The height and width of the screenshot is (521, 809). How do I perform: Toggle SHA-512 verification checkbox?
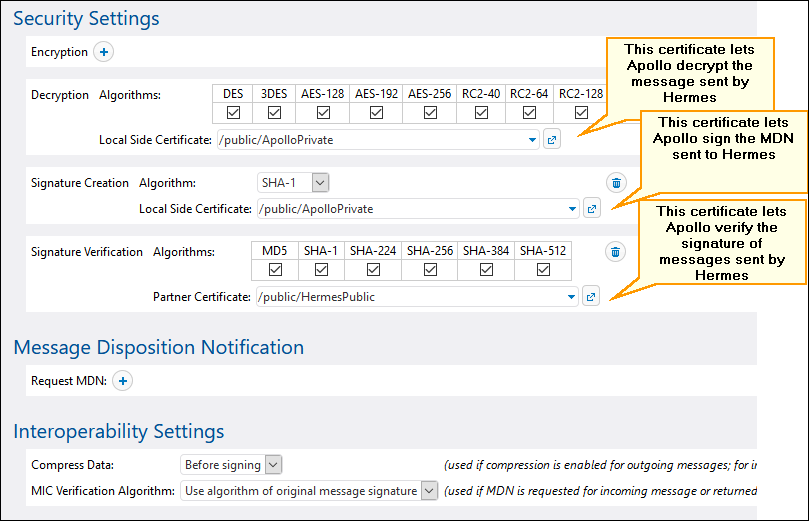coord(543,270)
